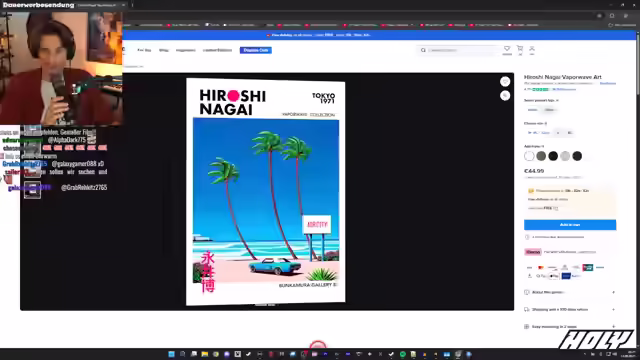Image resolution: width=640 pixels, height=360 pixels.
Task: Open the shopping cart icon
Action: tap(520, 49)
